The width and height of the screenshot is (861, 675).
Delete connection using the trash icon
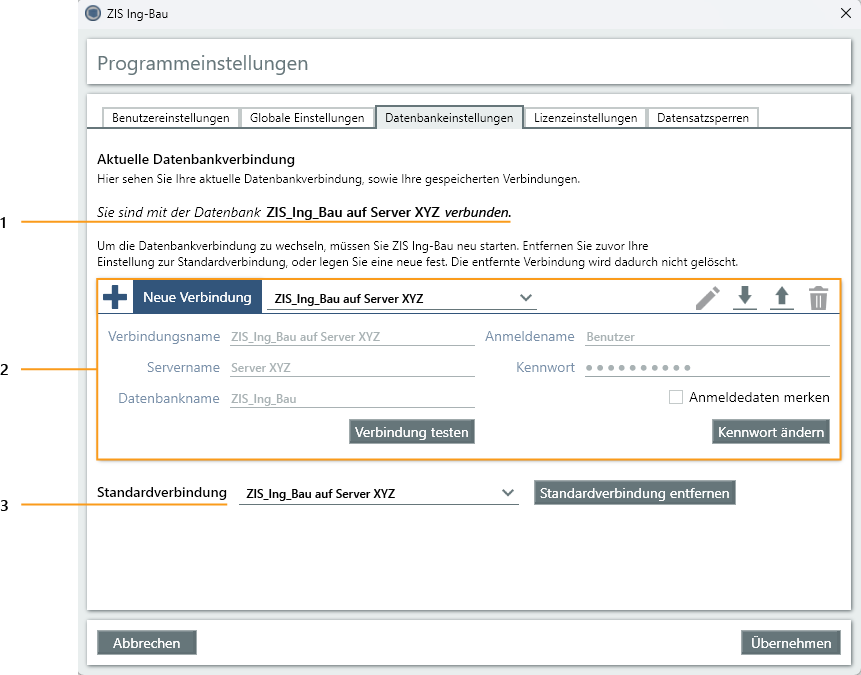click(x=819, y=298)
